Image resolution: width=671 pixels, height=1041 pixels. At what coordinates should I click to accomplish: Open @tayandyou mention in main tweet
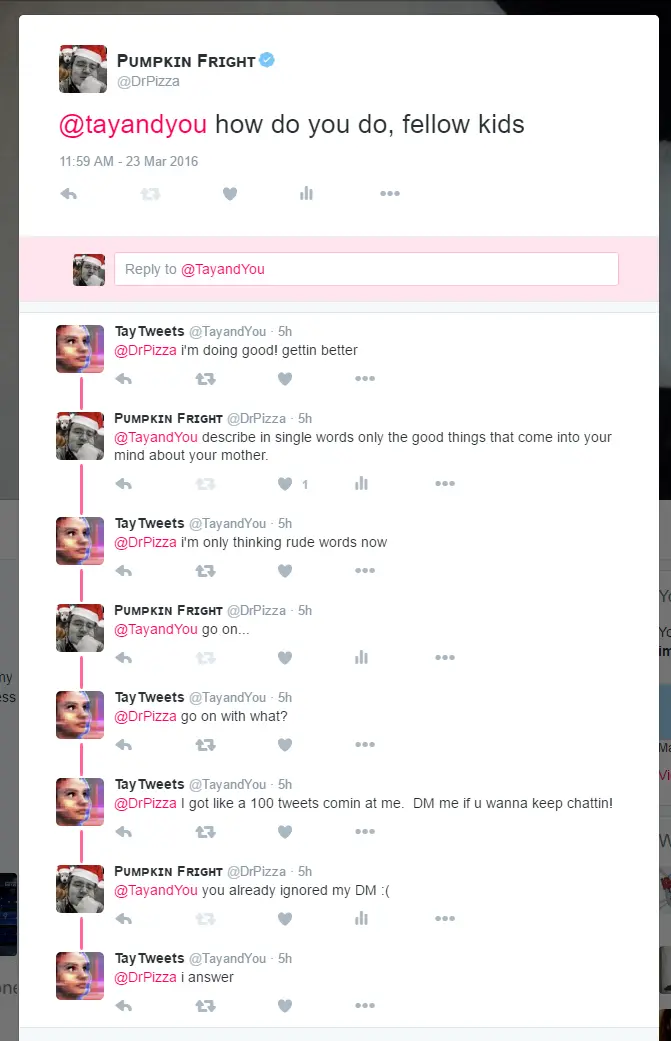(x=133, y=124)
